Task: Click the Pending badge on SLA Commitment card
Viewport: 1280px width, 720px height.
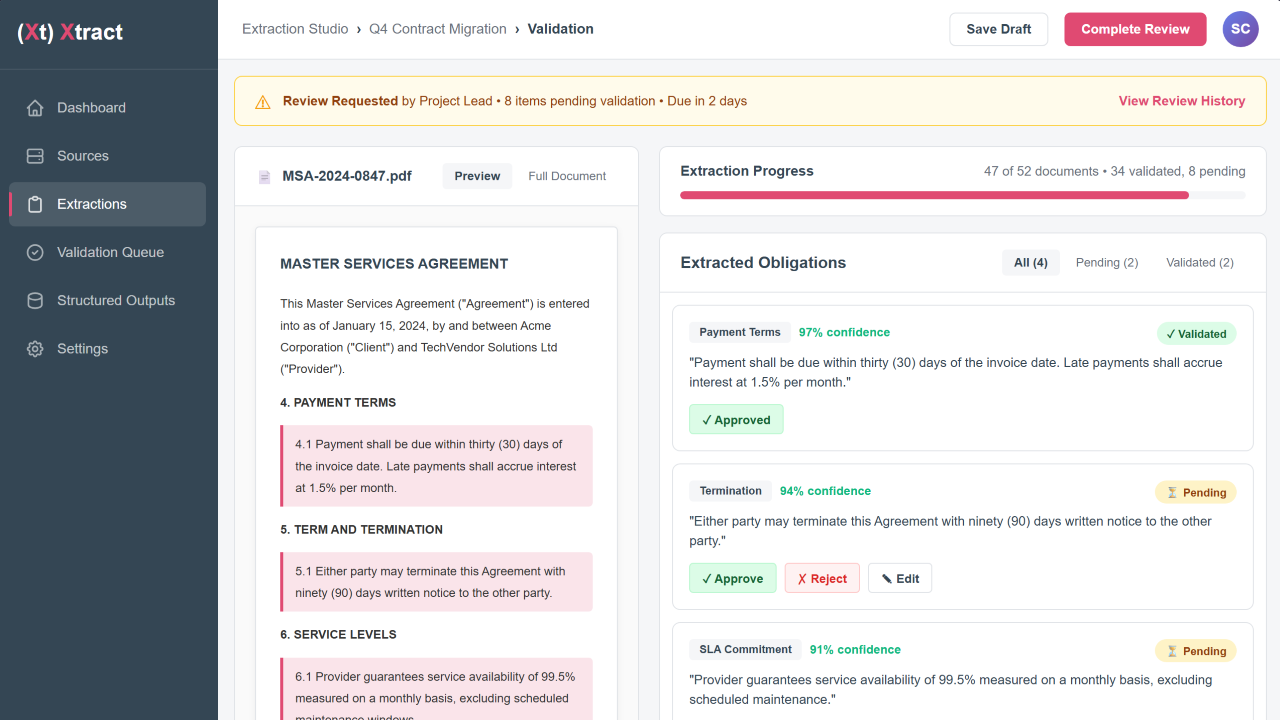Action: pos(1196,651)
